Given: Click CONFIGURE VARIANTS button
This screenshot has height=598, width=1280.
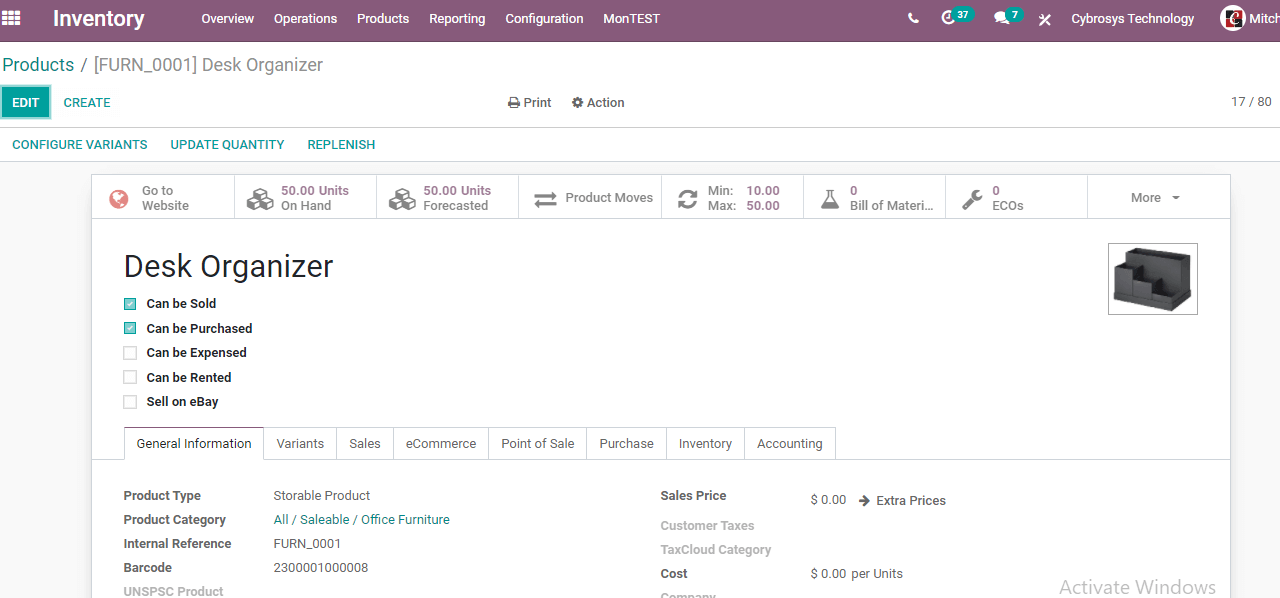Looking at the screenshot, I should pos(80,145).
